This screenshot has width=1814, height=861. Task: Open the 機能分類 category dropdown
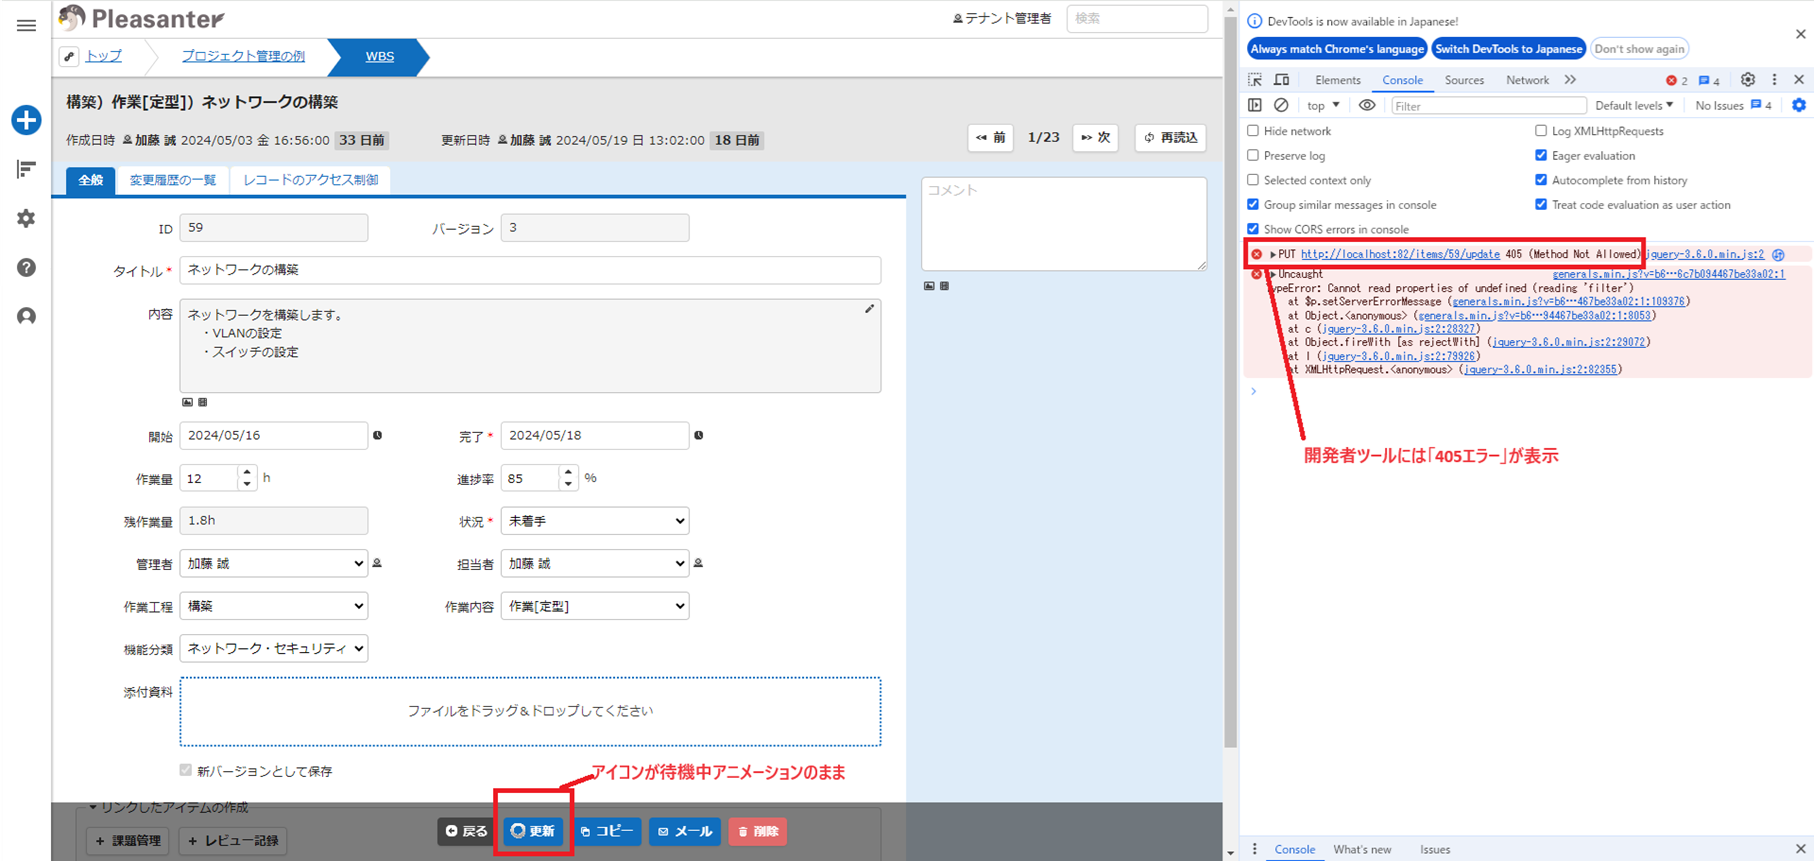[274, 648]
